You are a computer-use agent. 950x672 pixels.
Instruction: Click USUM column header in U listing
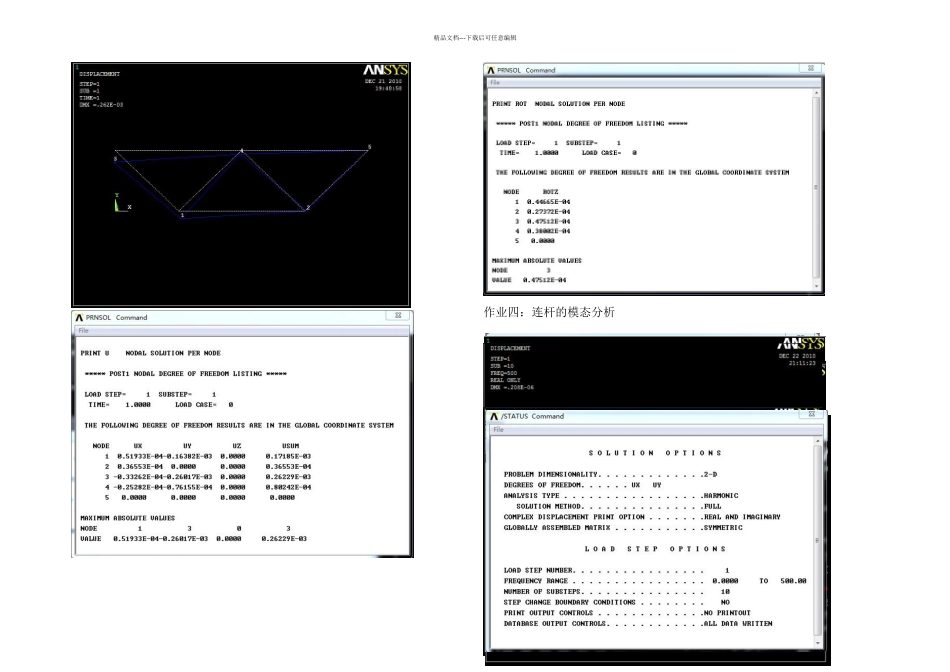290,446
